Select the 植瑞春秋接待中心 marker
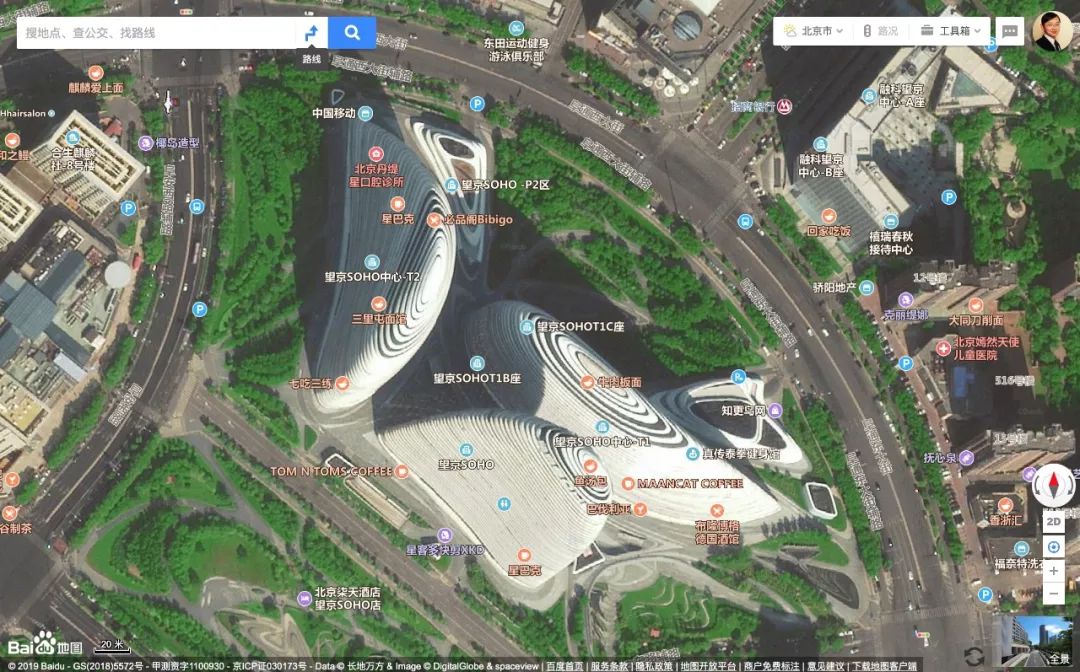1080x672 pixels. (891, 222)
